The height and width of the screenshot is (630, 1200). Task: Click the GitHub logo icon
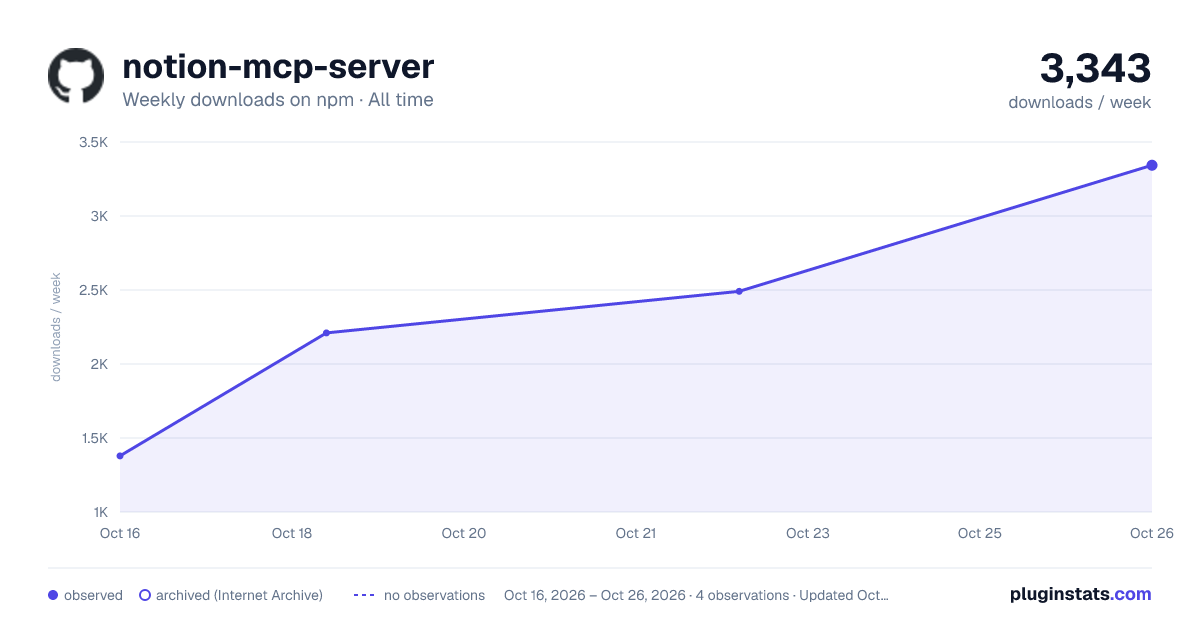pos(76,76)
